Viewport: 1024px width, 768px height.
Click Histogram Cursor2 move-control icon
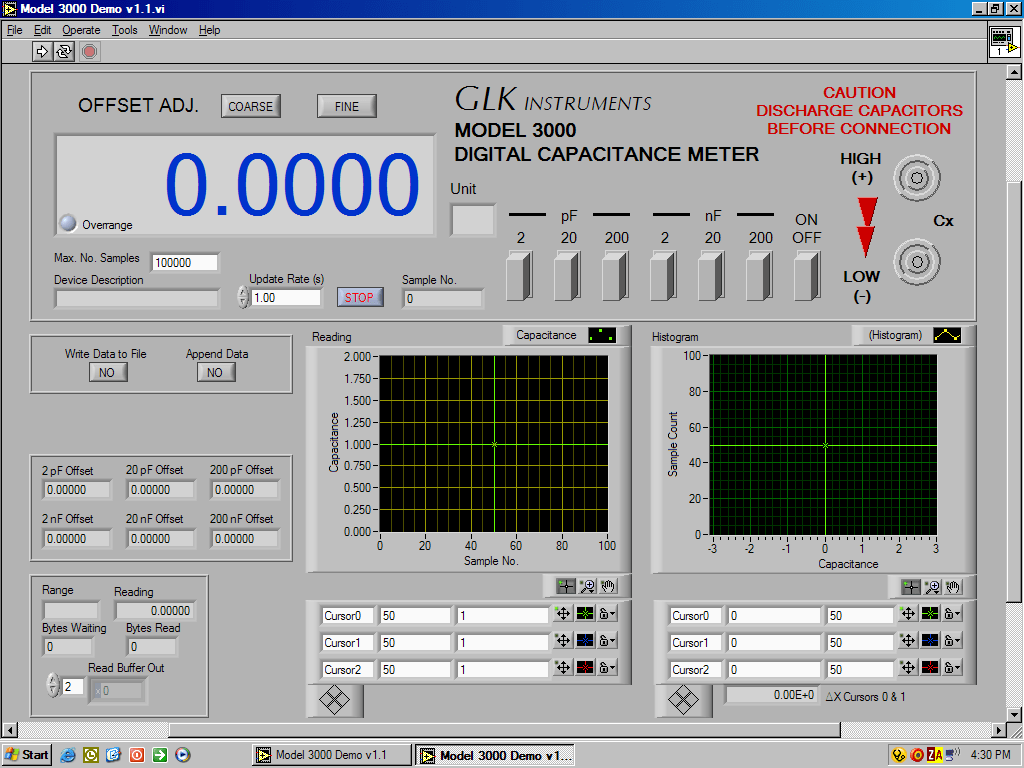[x=908, y=667]
